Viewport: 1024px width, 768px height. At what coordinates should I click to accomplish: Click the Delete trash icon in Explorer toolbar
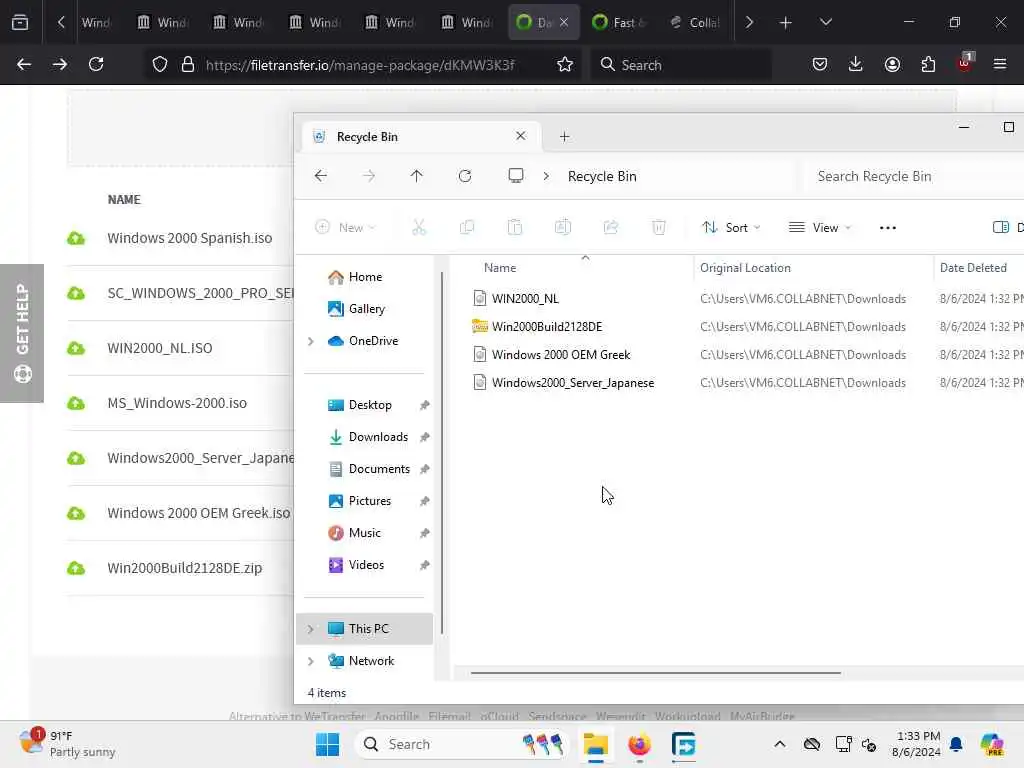[658, 227]
